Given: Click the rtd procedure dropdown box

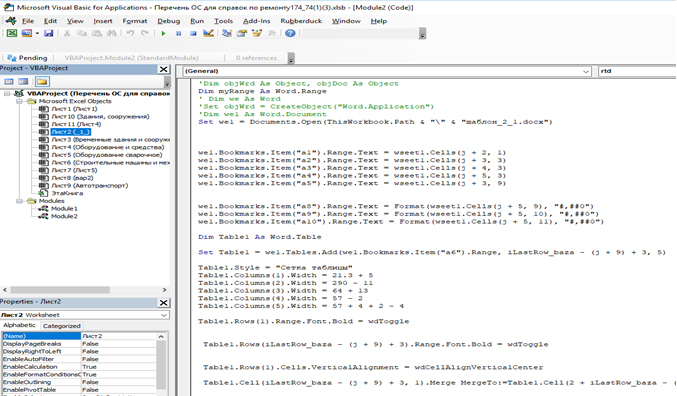Looking at the screenshot, I should [x=637, y=71].
